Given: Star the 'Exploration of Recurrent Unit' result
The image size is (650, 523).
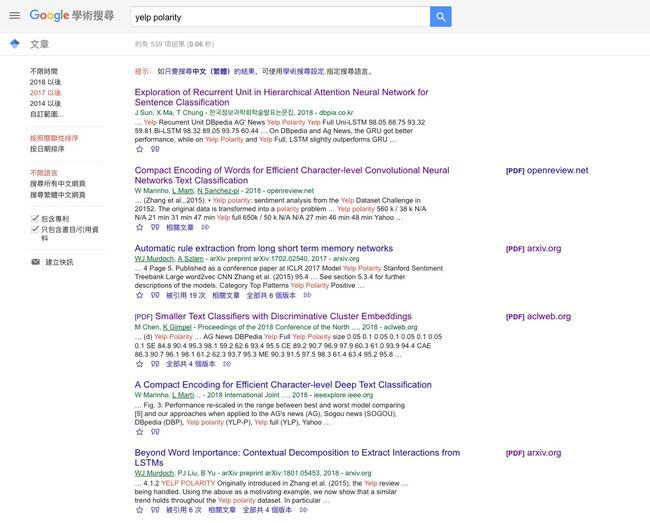Looking at the screenshot, I should pyautogui.click(x=140, y=149).
